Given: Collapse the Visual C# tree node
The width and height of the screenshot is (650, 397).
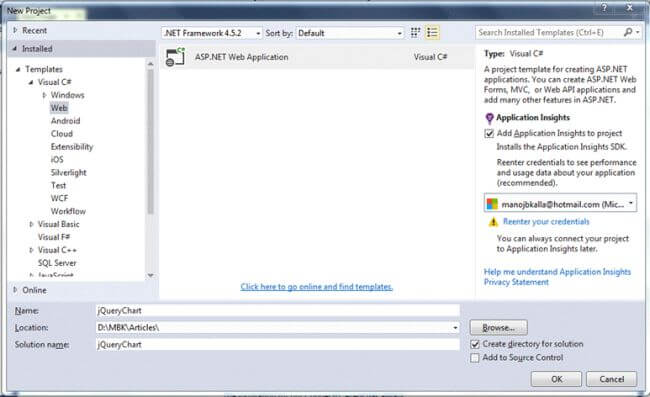Looking at the screenshot, I should [x=31, y=82].
